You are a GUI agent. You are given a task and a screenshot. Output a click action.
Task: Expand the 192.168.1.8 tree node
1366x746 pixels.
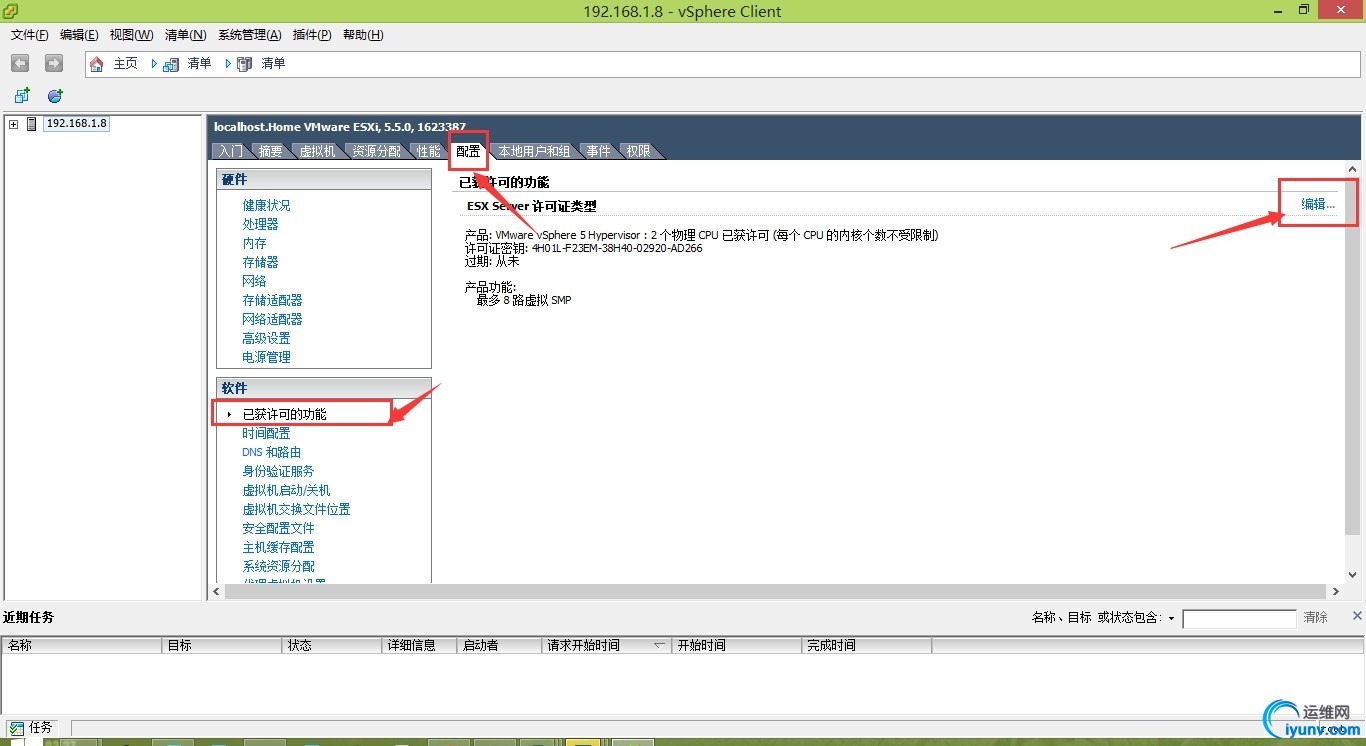[x=13, y=124]
